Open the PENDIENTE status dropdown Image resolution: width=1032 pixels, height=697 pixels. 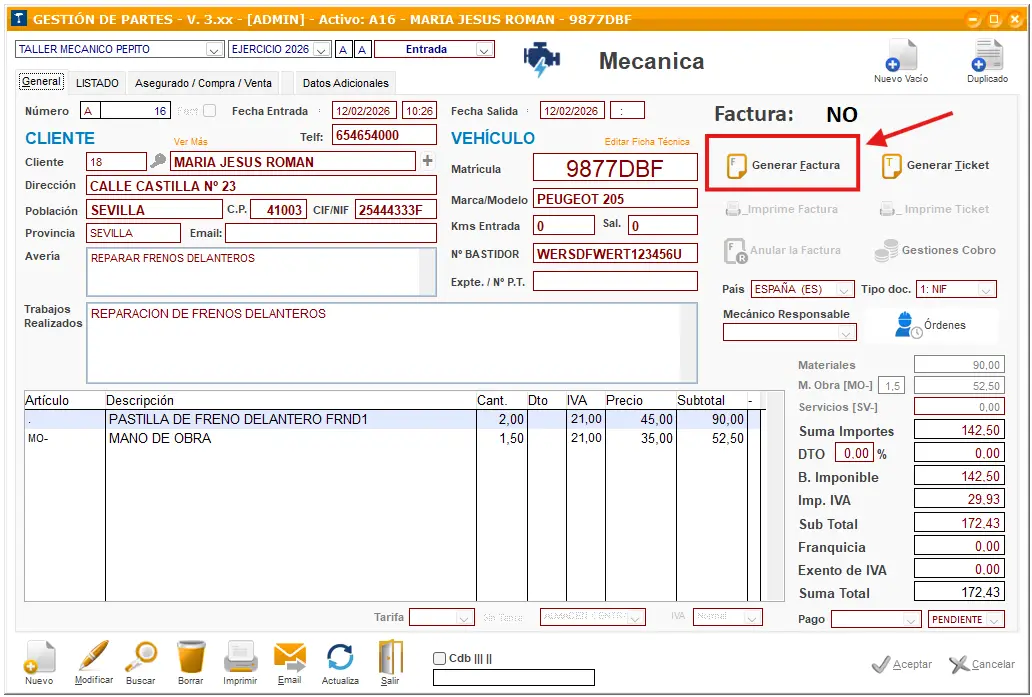point(994,619)
